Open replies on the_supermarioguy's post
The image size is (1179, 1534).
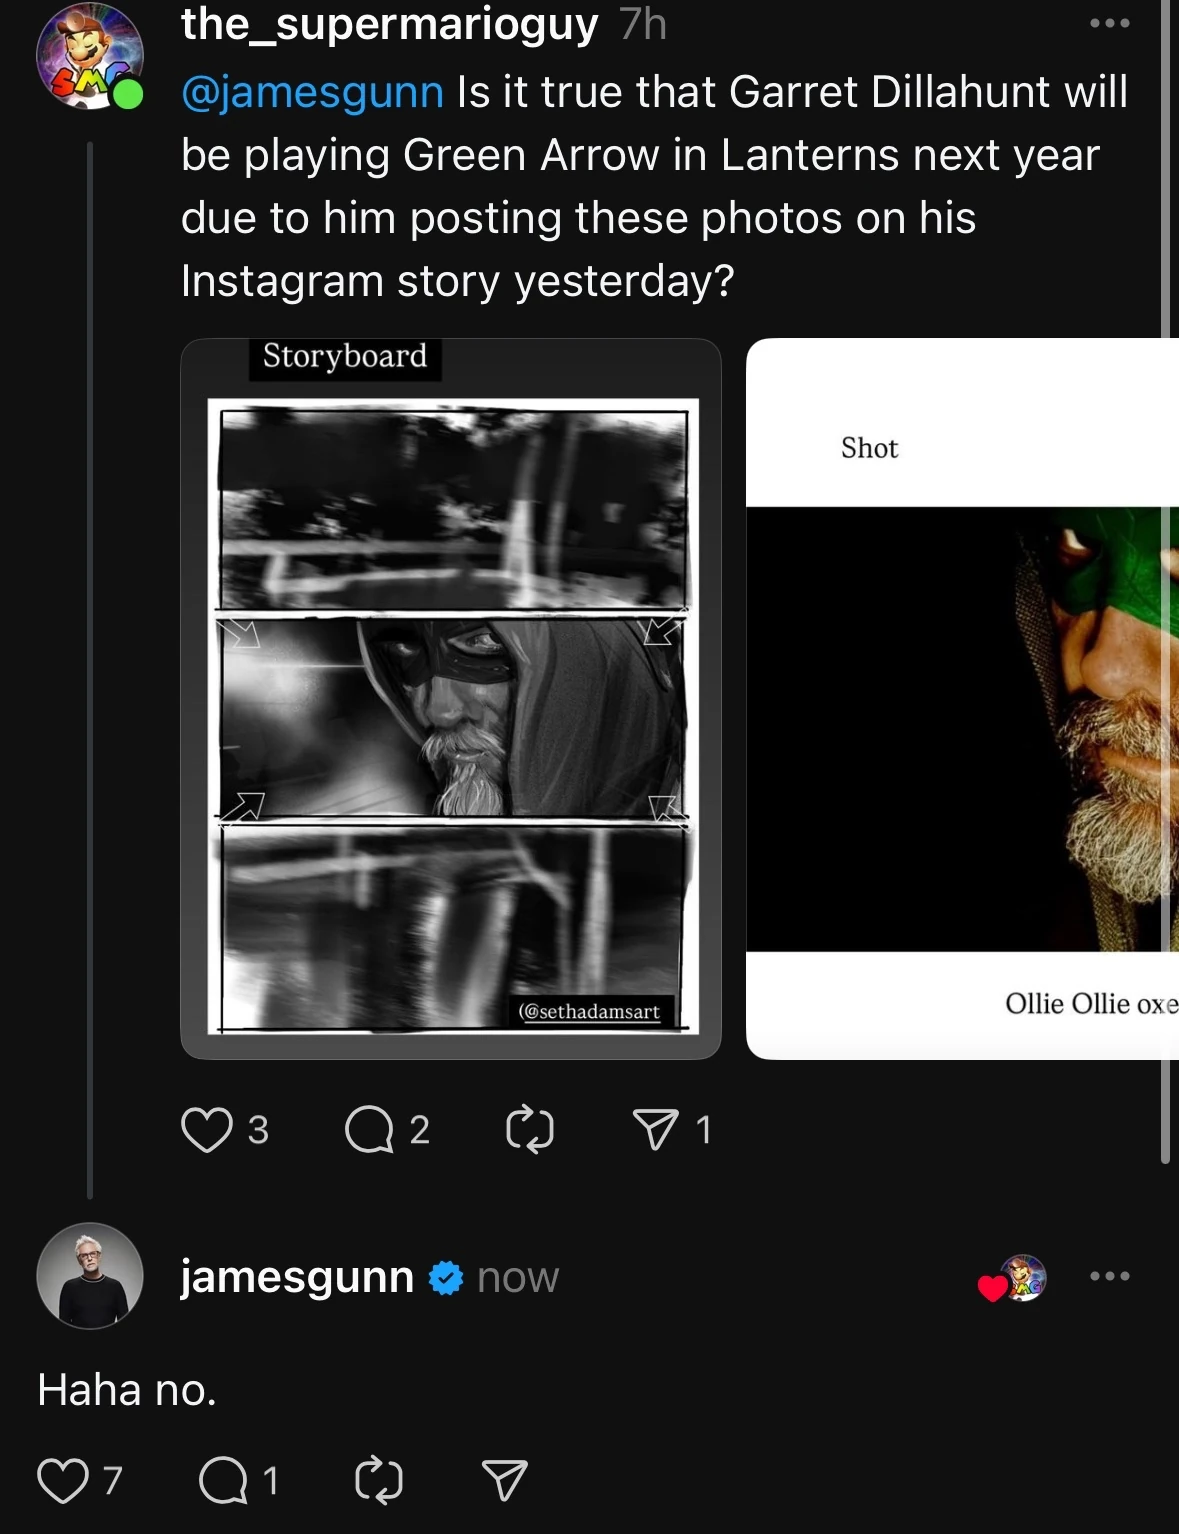(369, 1130)
